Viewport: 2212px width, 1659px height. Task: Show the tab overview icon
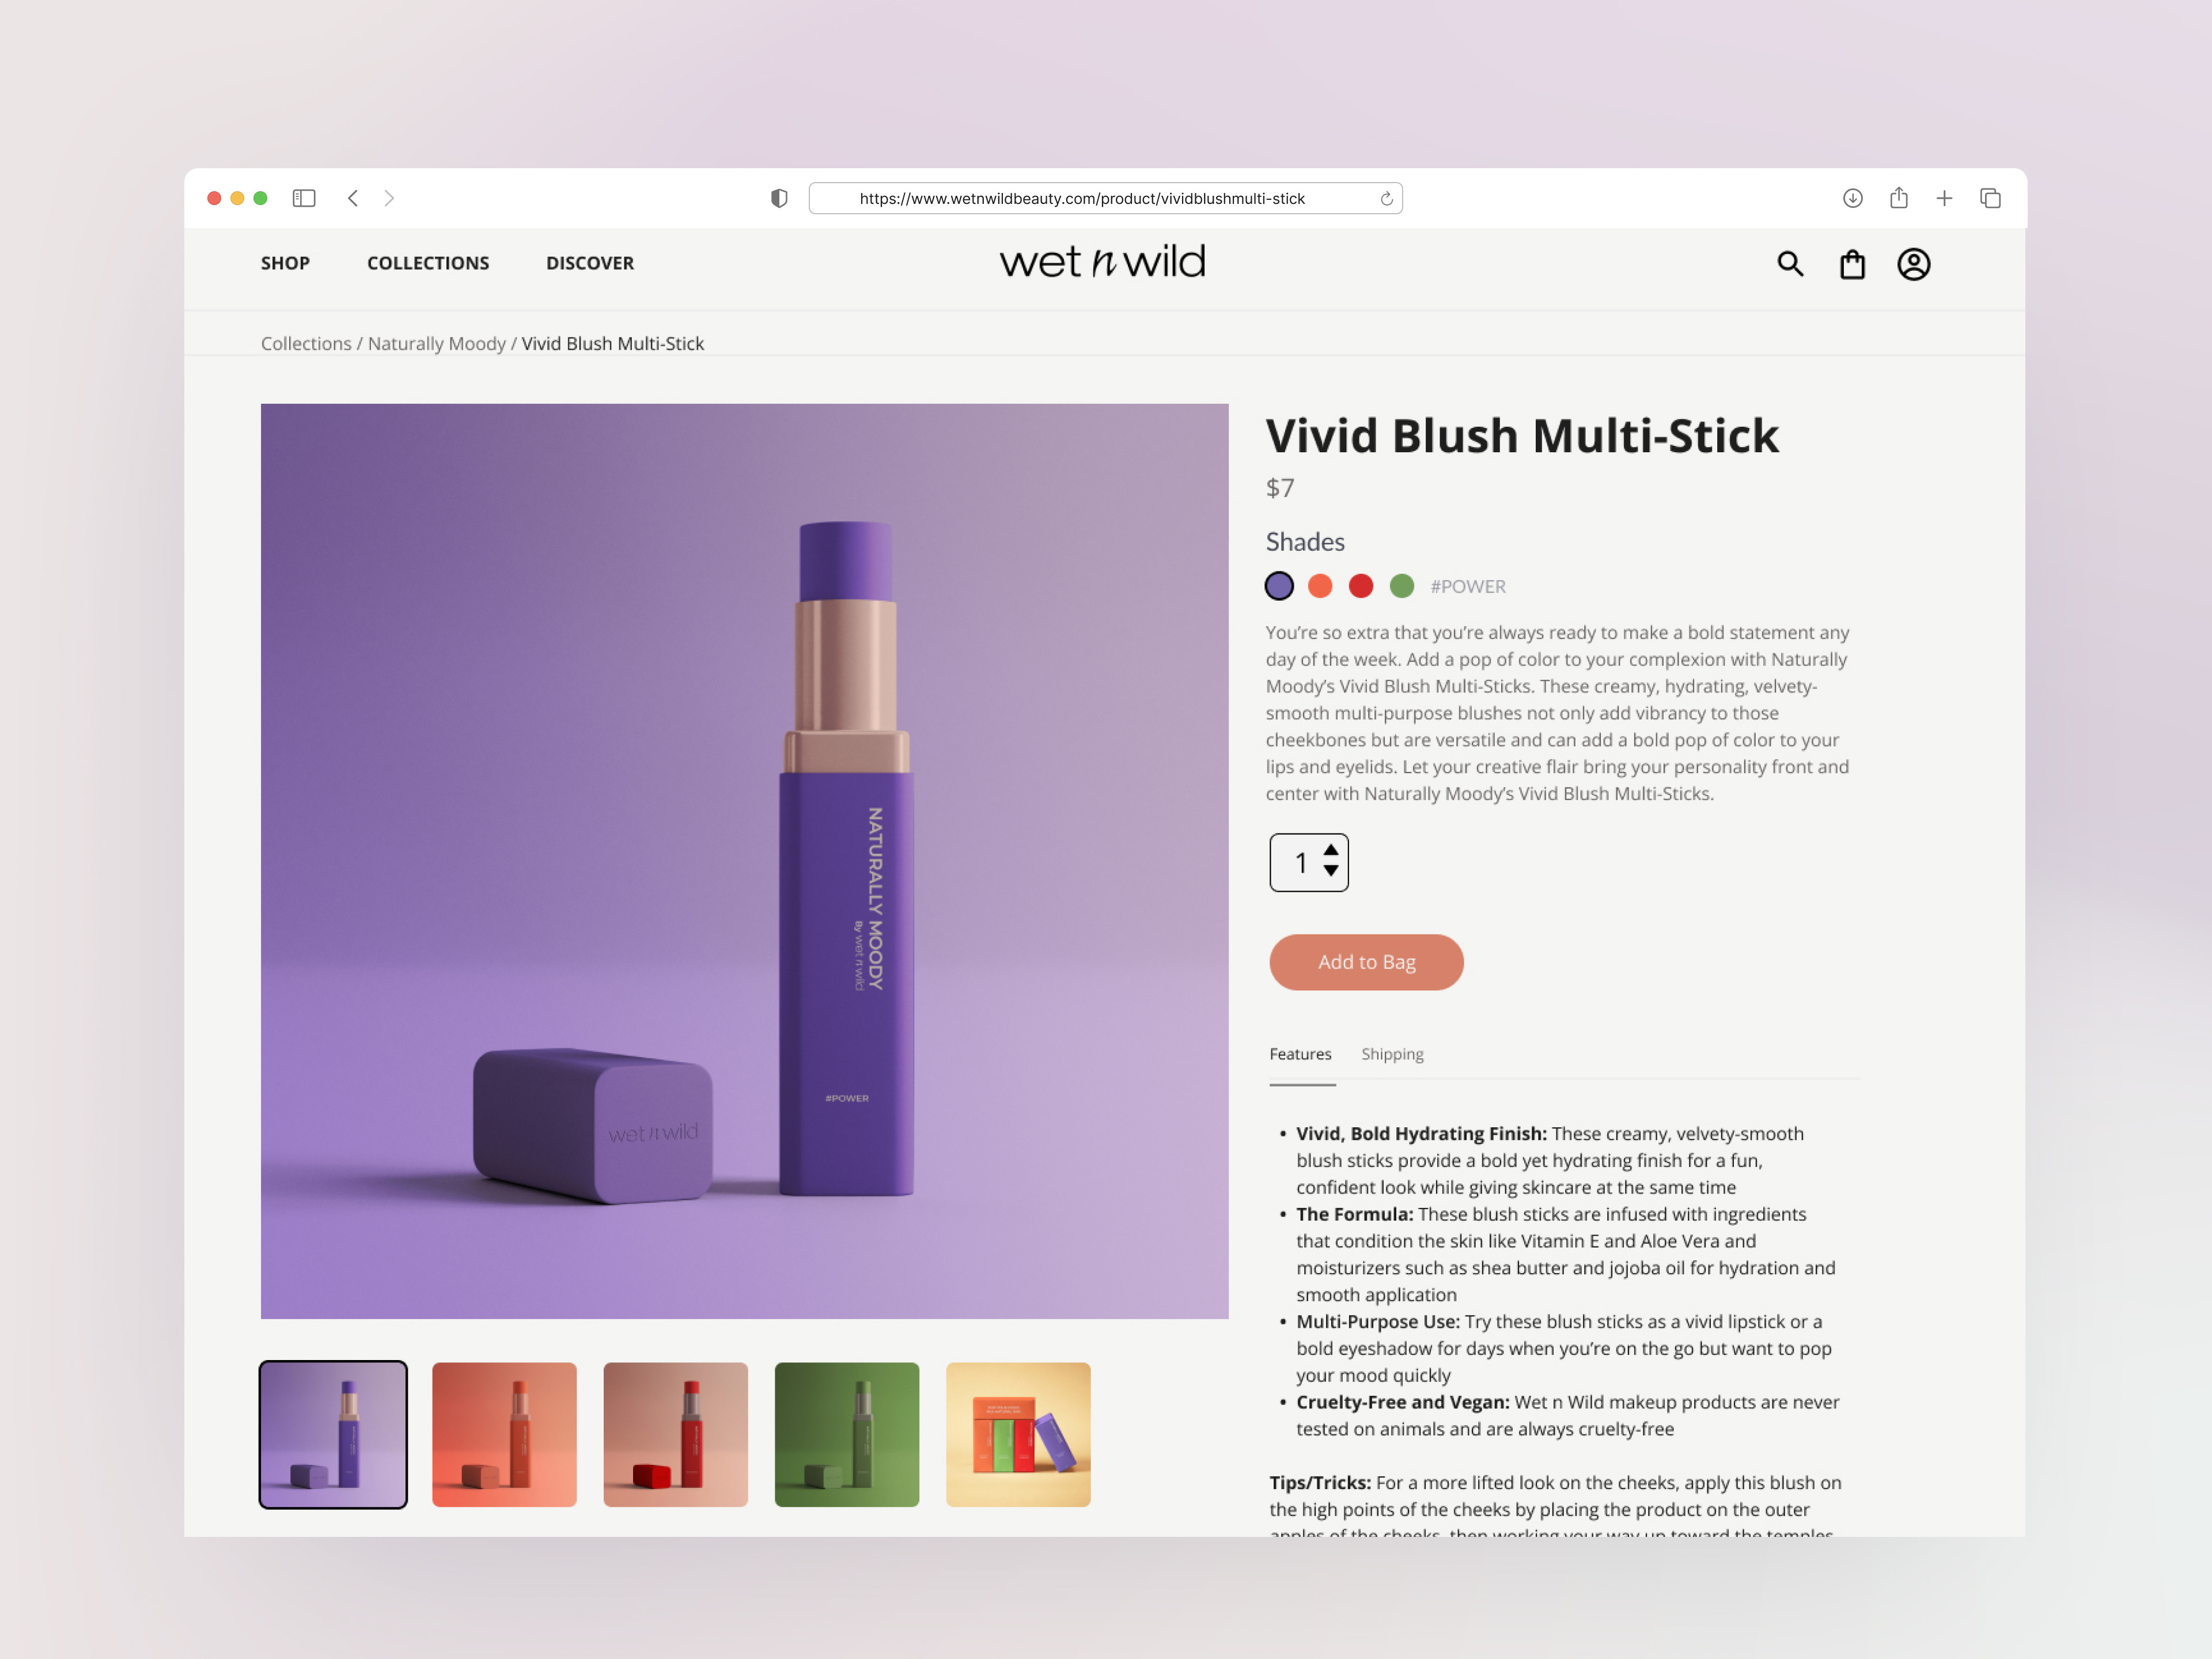pos(1990,198)
